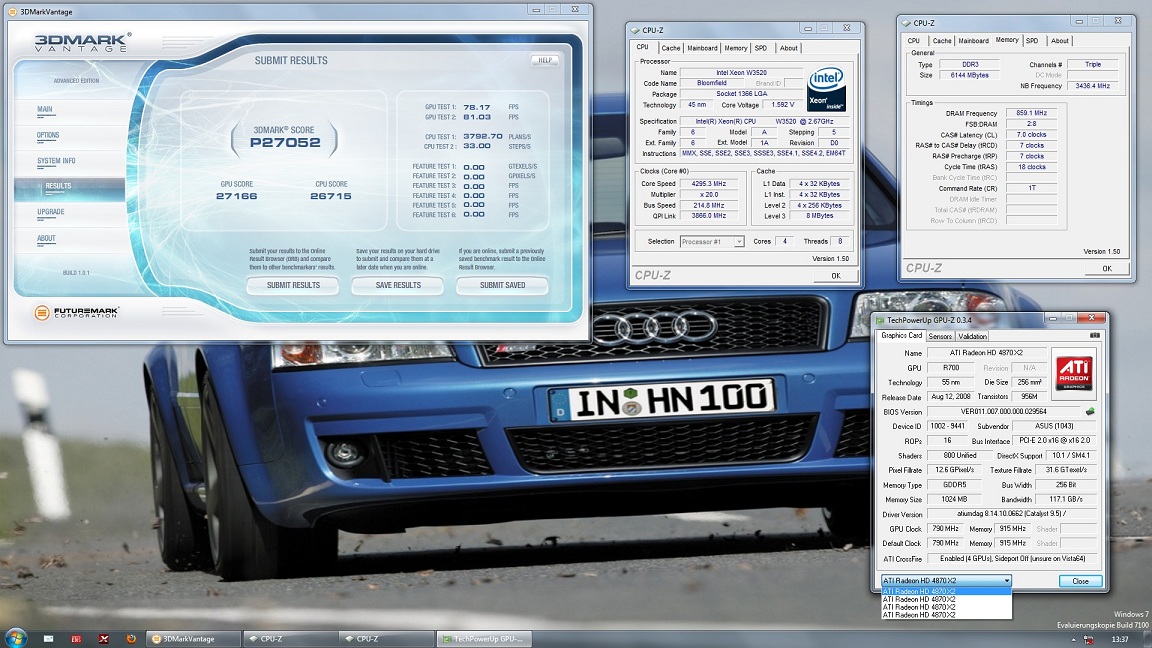Open Options in the 3DMark sidebar
This screenshot has height=648, width=1152.
pyautogui.click(x=48, y=135)
